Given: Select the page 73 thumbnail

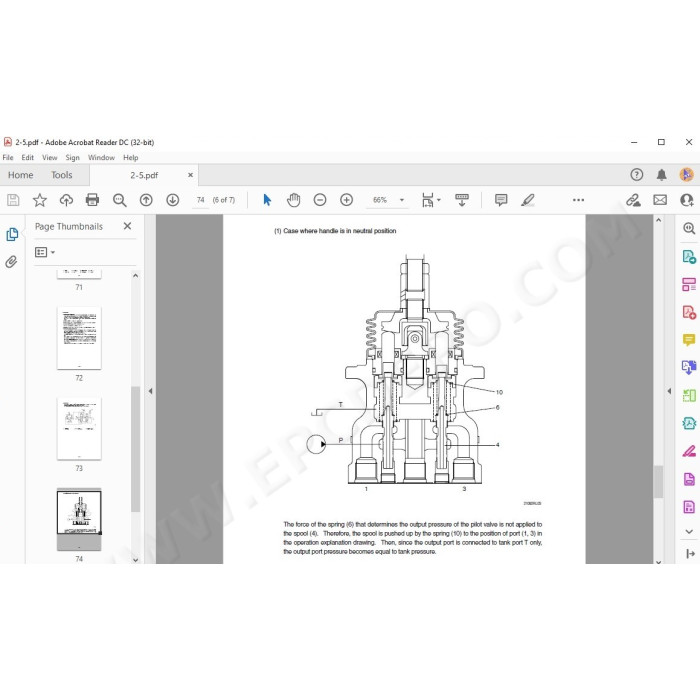Looking at the screenshot, I should point(79,429).
